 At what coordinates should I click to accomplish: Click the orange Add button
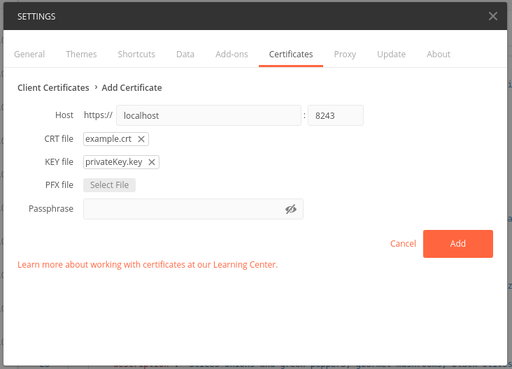pyautogui.click(x=458, y=244)
